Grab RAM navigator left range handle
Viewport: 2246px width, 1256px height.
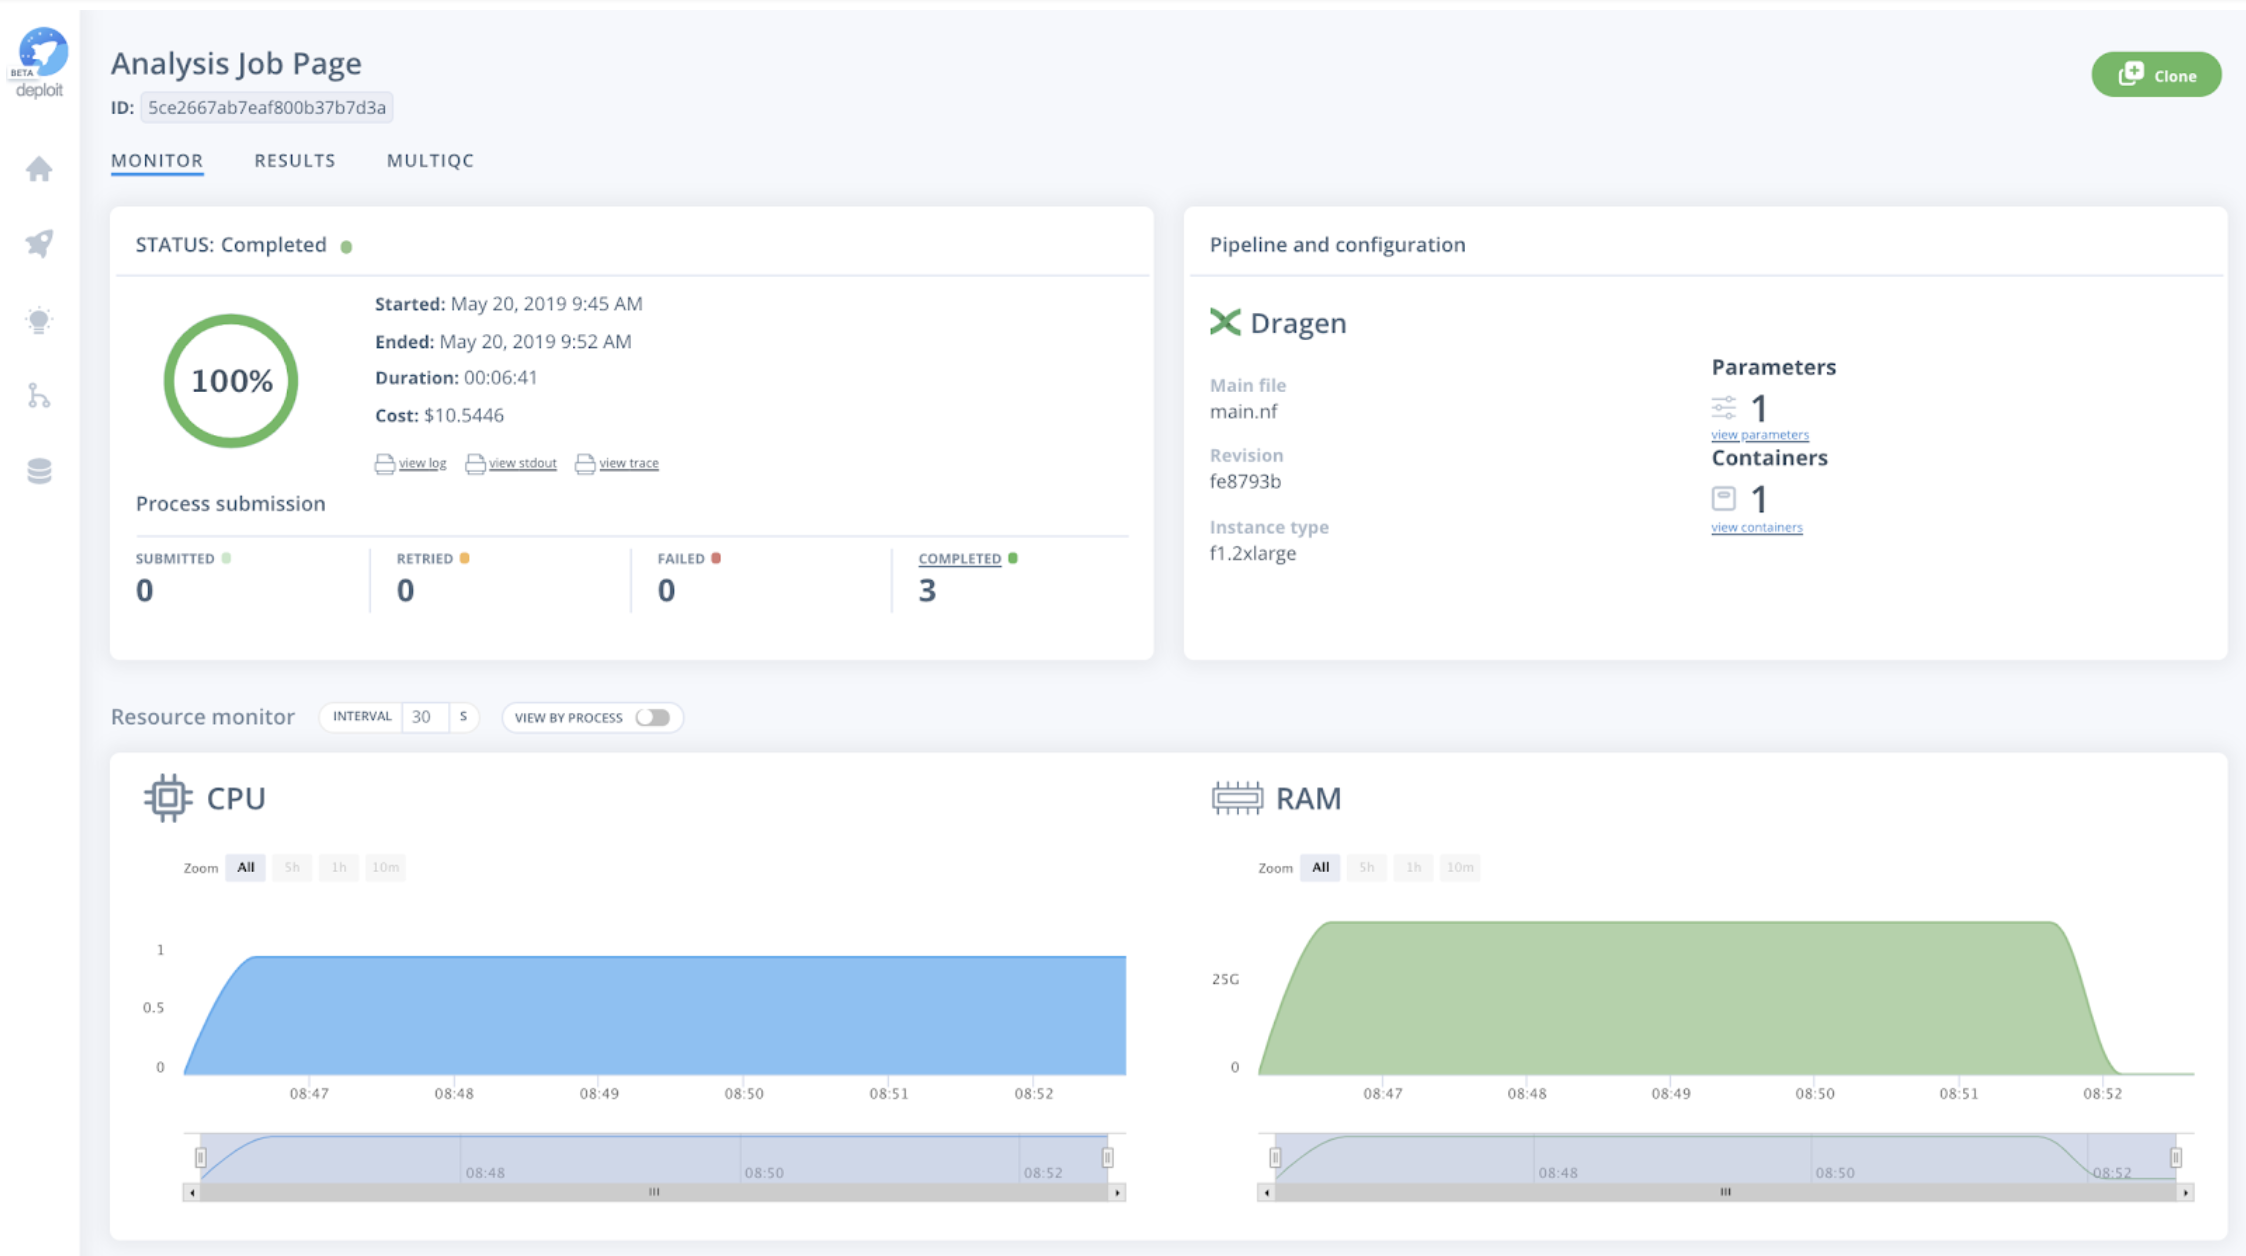(x=1275, y=1157)
